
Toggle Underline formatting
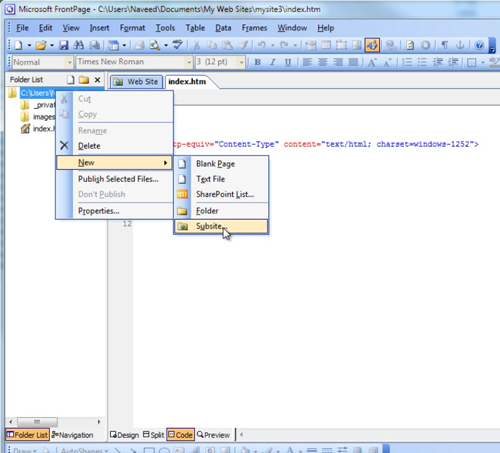coord(288,62)
